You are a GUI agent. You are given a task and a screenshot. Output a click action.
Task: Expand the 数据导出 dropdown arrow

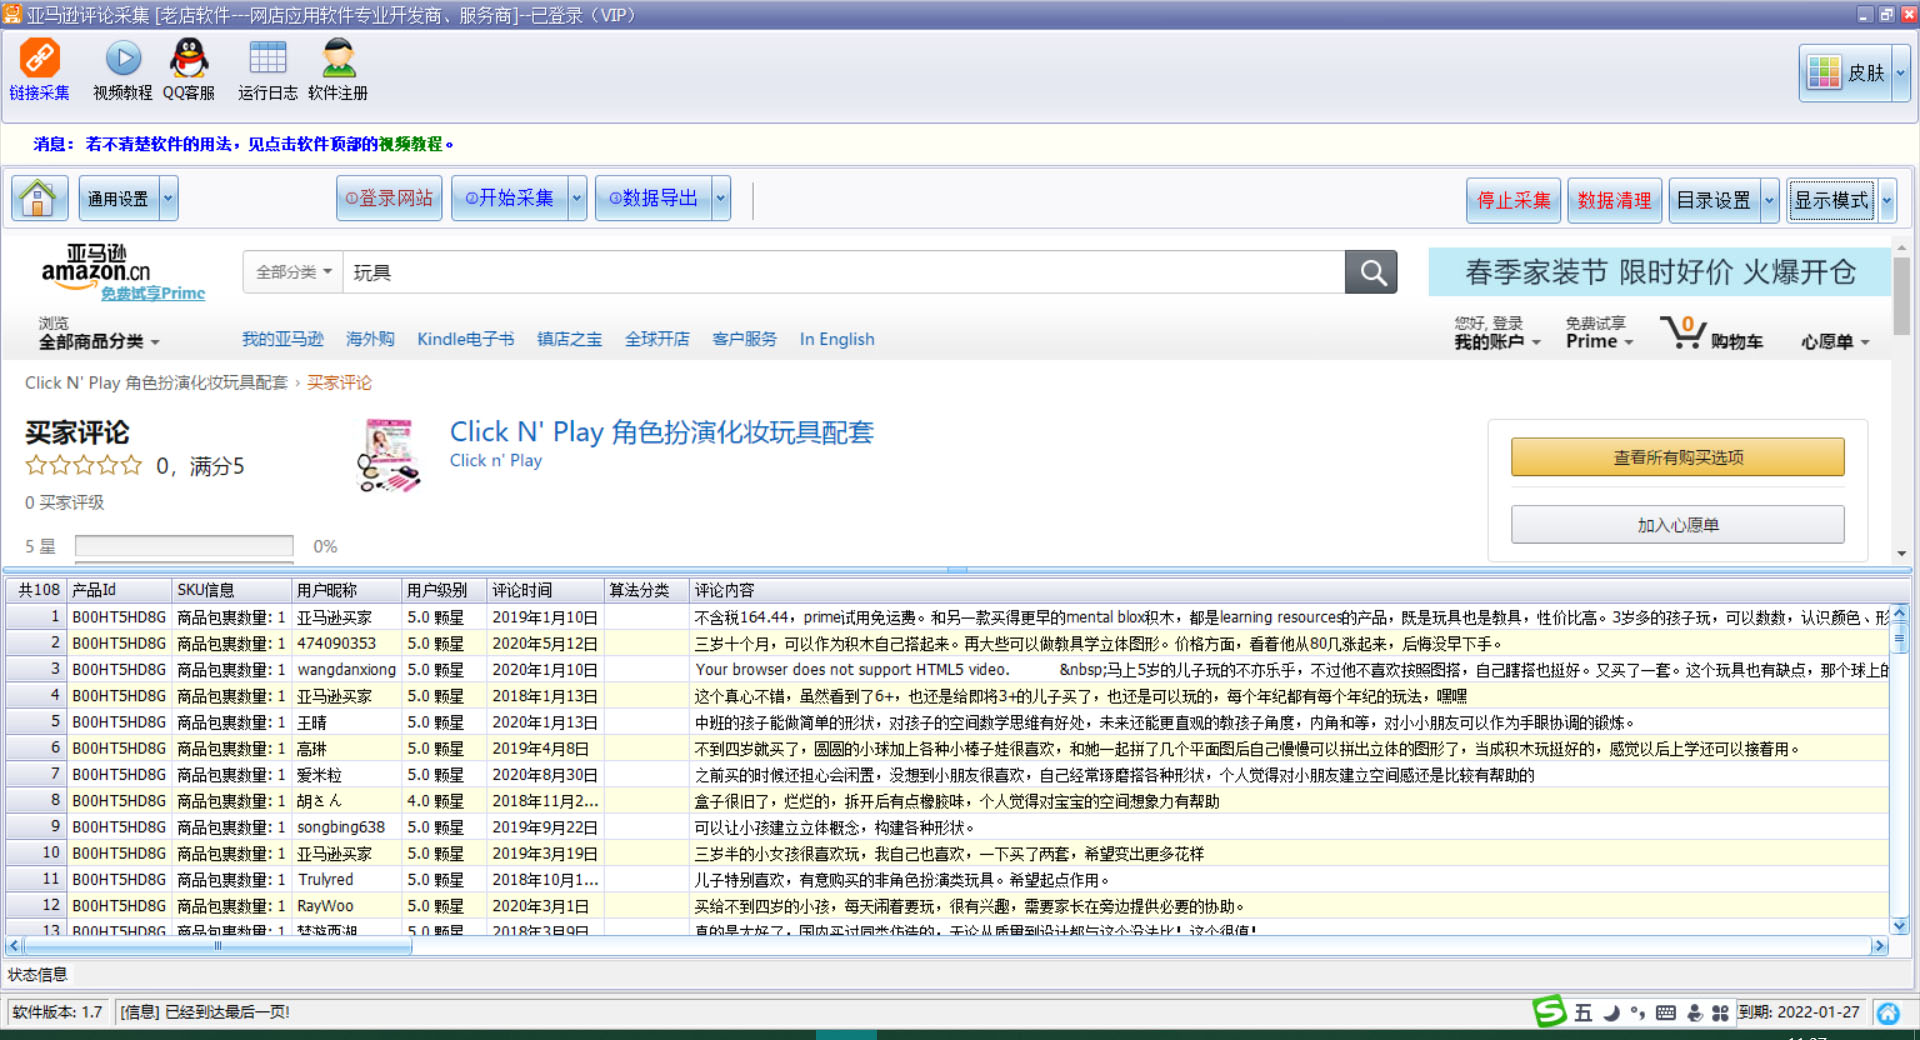[x=721, y=198]
